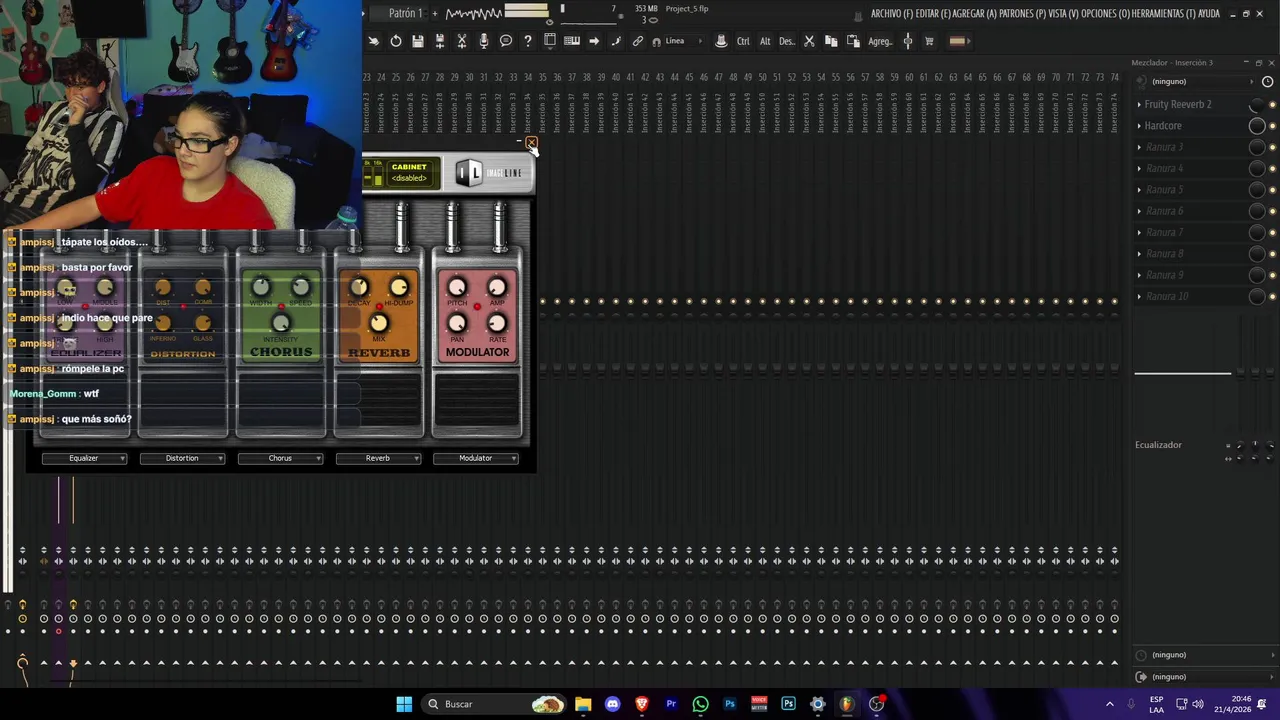This screenshot has height=720, width=1280.
Task: Open the Modulator pedal dropdown
Action: point(476,458)
